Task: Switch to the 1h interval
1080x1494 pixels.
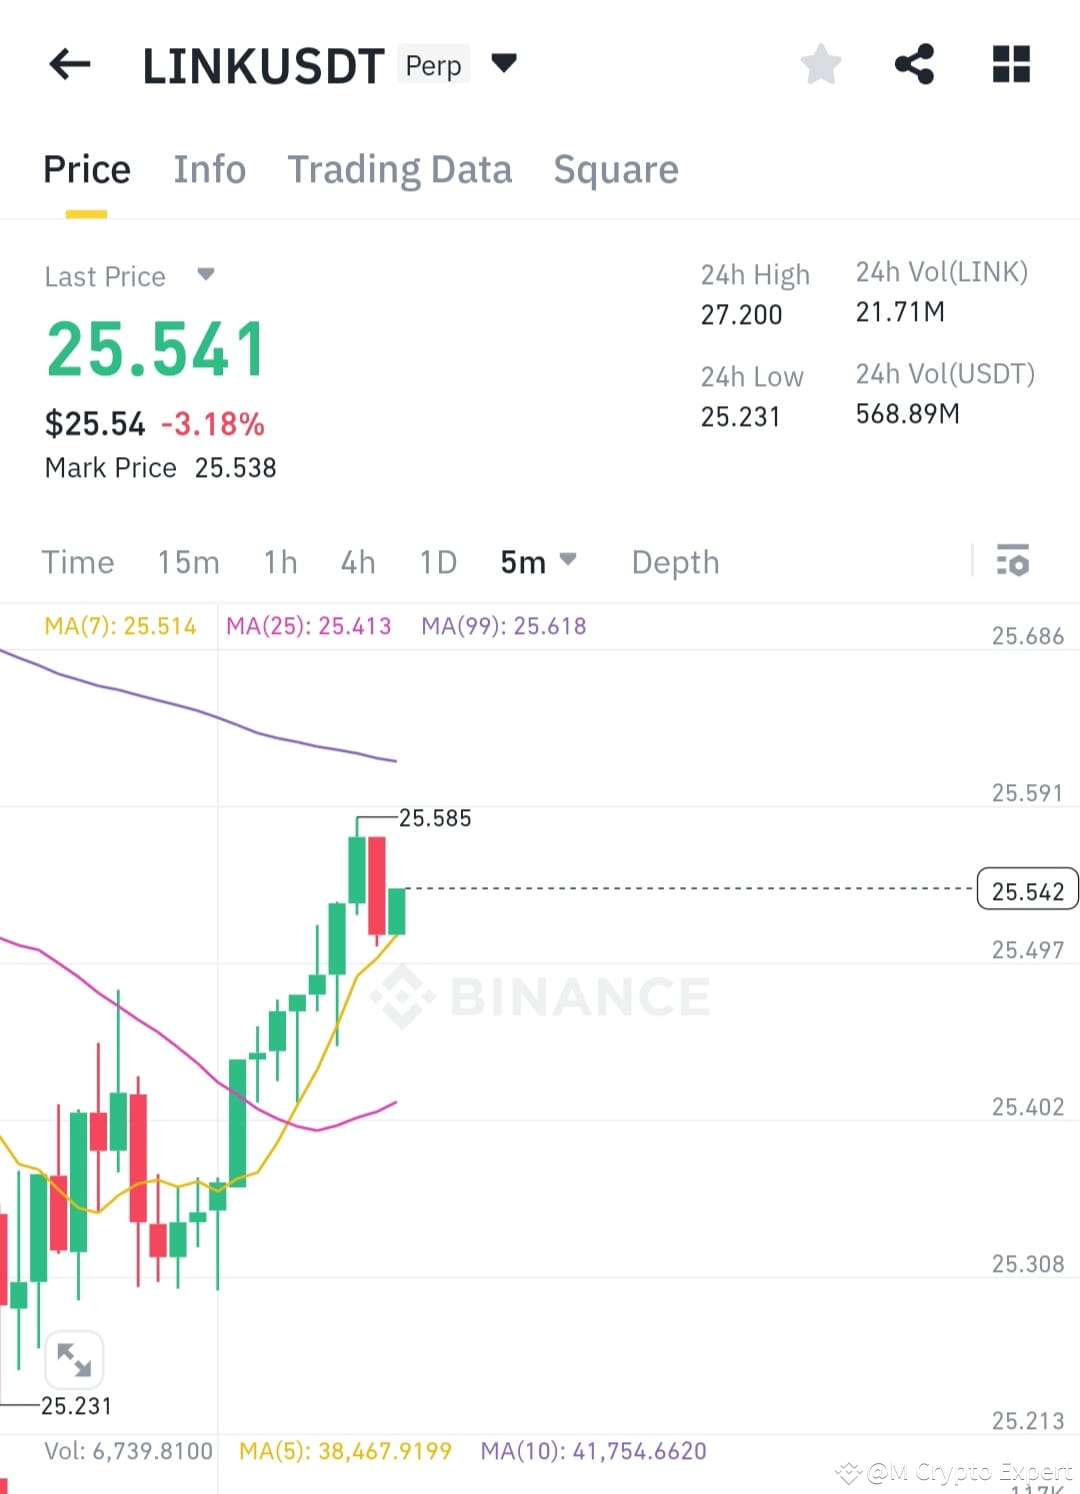Action: tap(280, 562)
